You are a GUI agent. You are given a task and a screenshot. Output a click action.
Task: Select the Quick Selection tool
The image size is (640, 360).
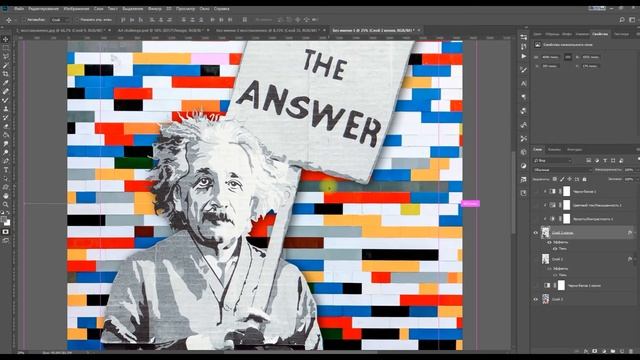coord(6,65)
